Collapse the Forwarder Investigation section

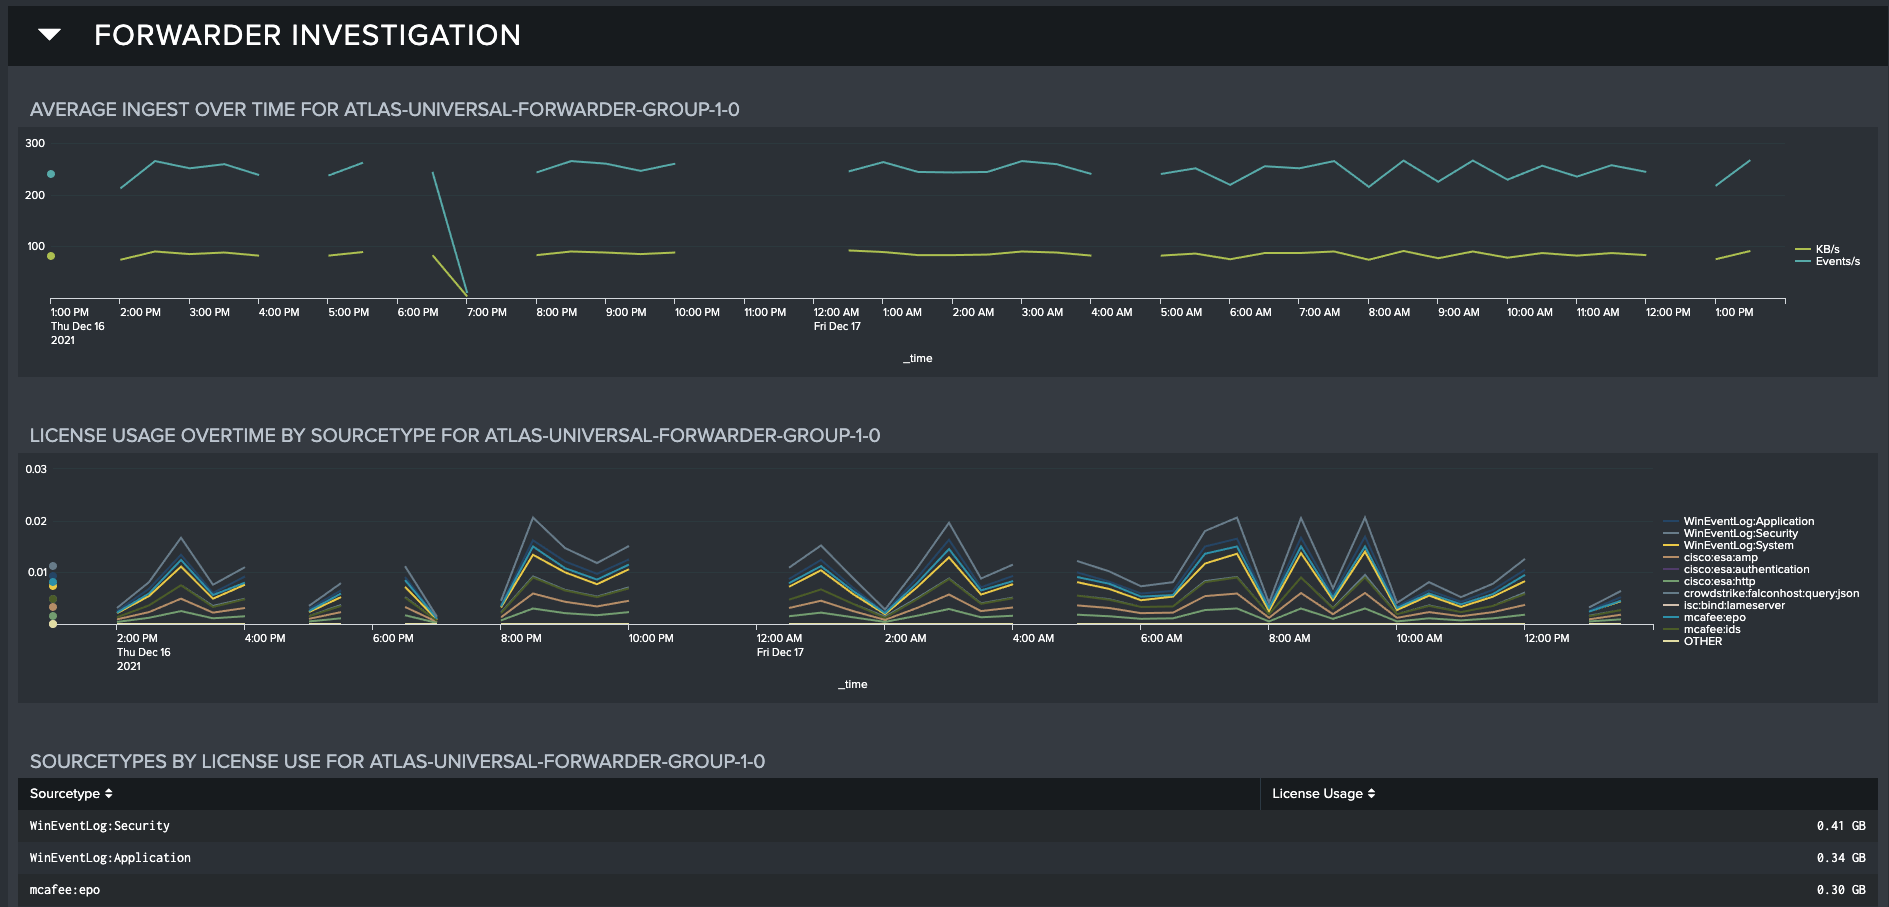pyautogui.click(x=49, y=35)
